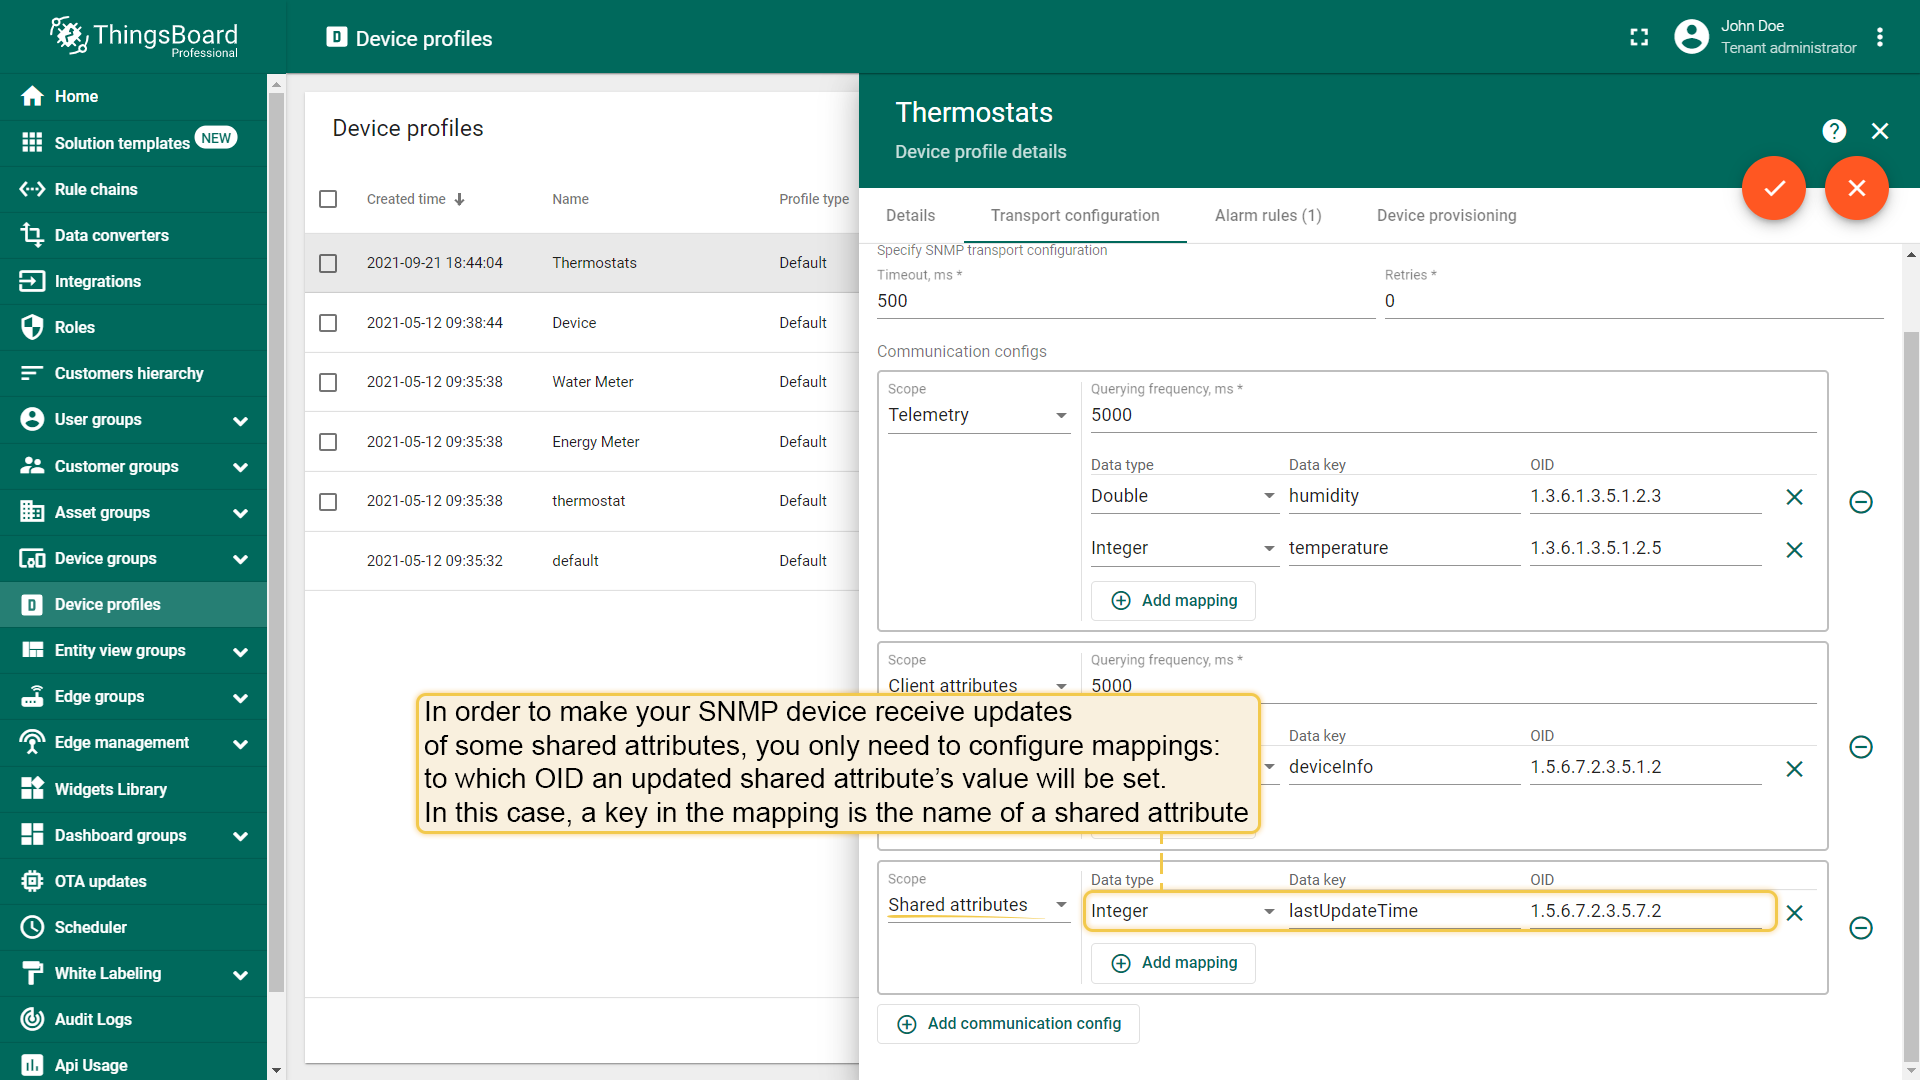
Task: Switch to the Device provisioning tab
Action: [x=1445, y=216]
